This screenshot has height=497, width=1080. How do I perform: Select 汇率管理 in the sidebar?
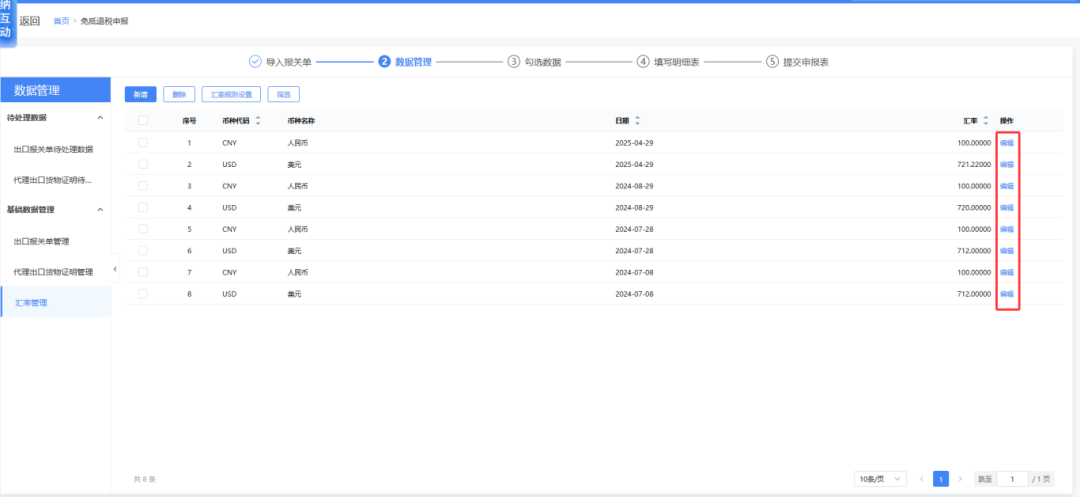(55, 302)
